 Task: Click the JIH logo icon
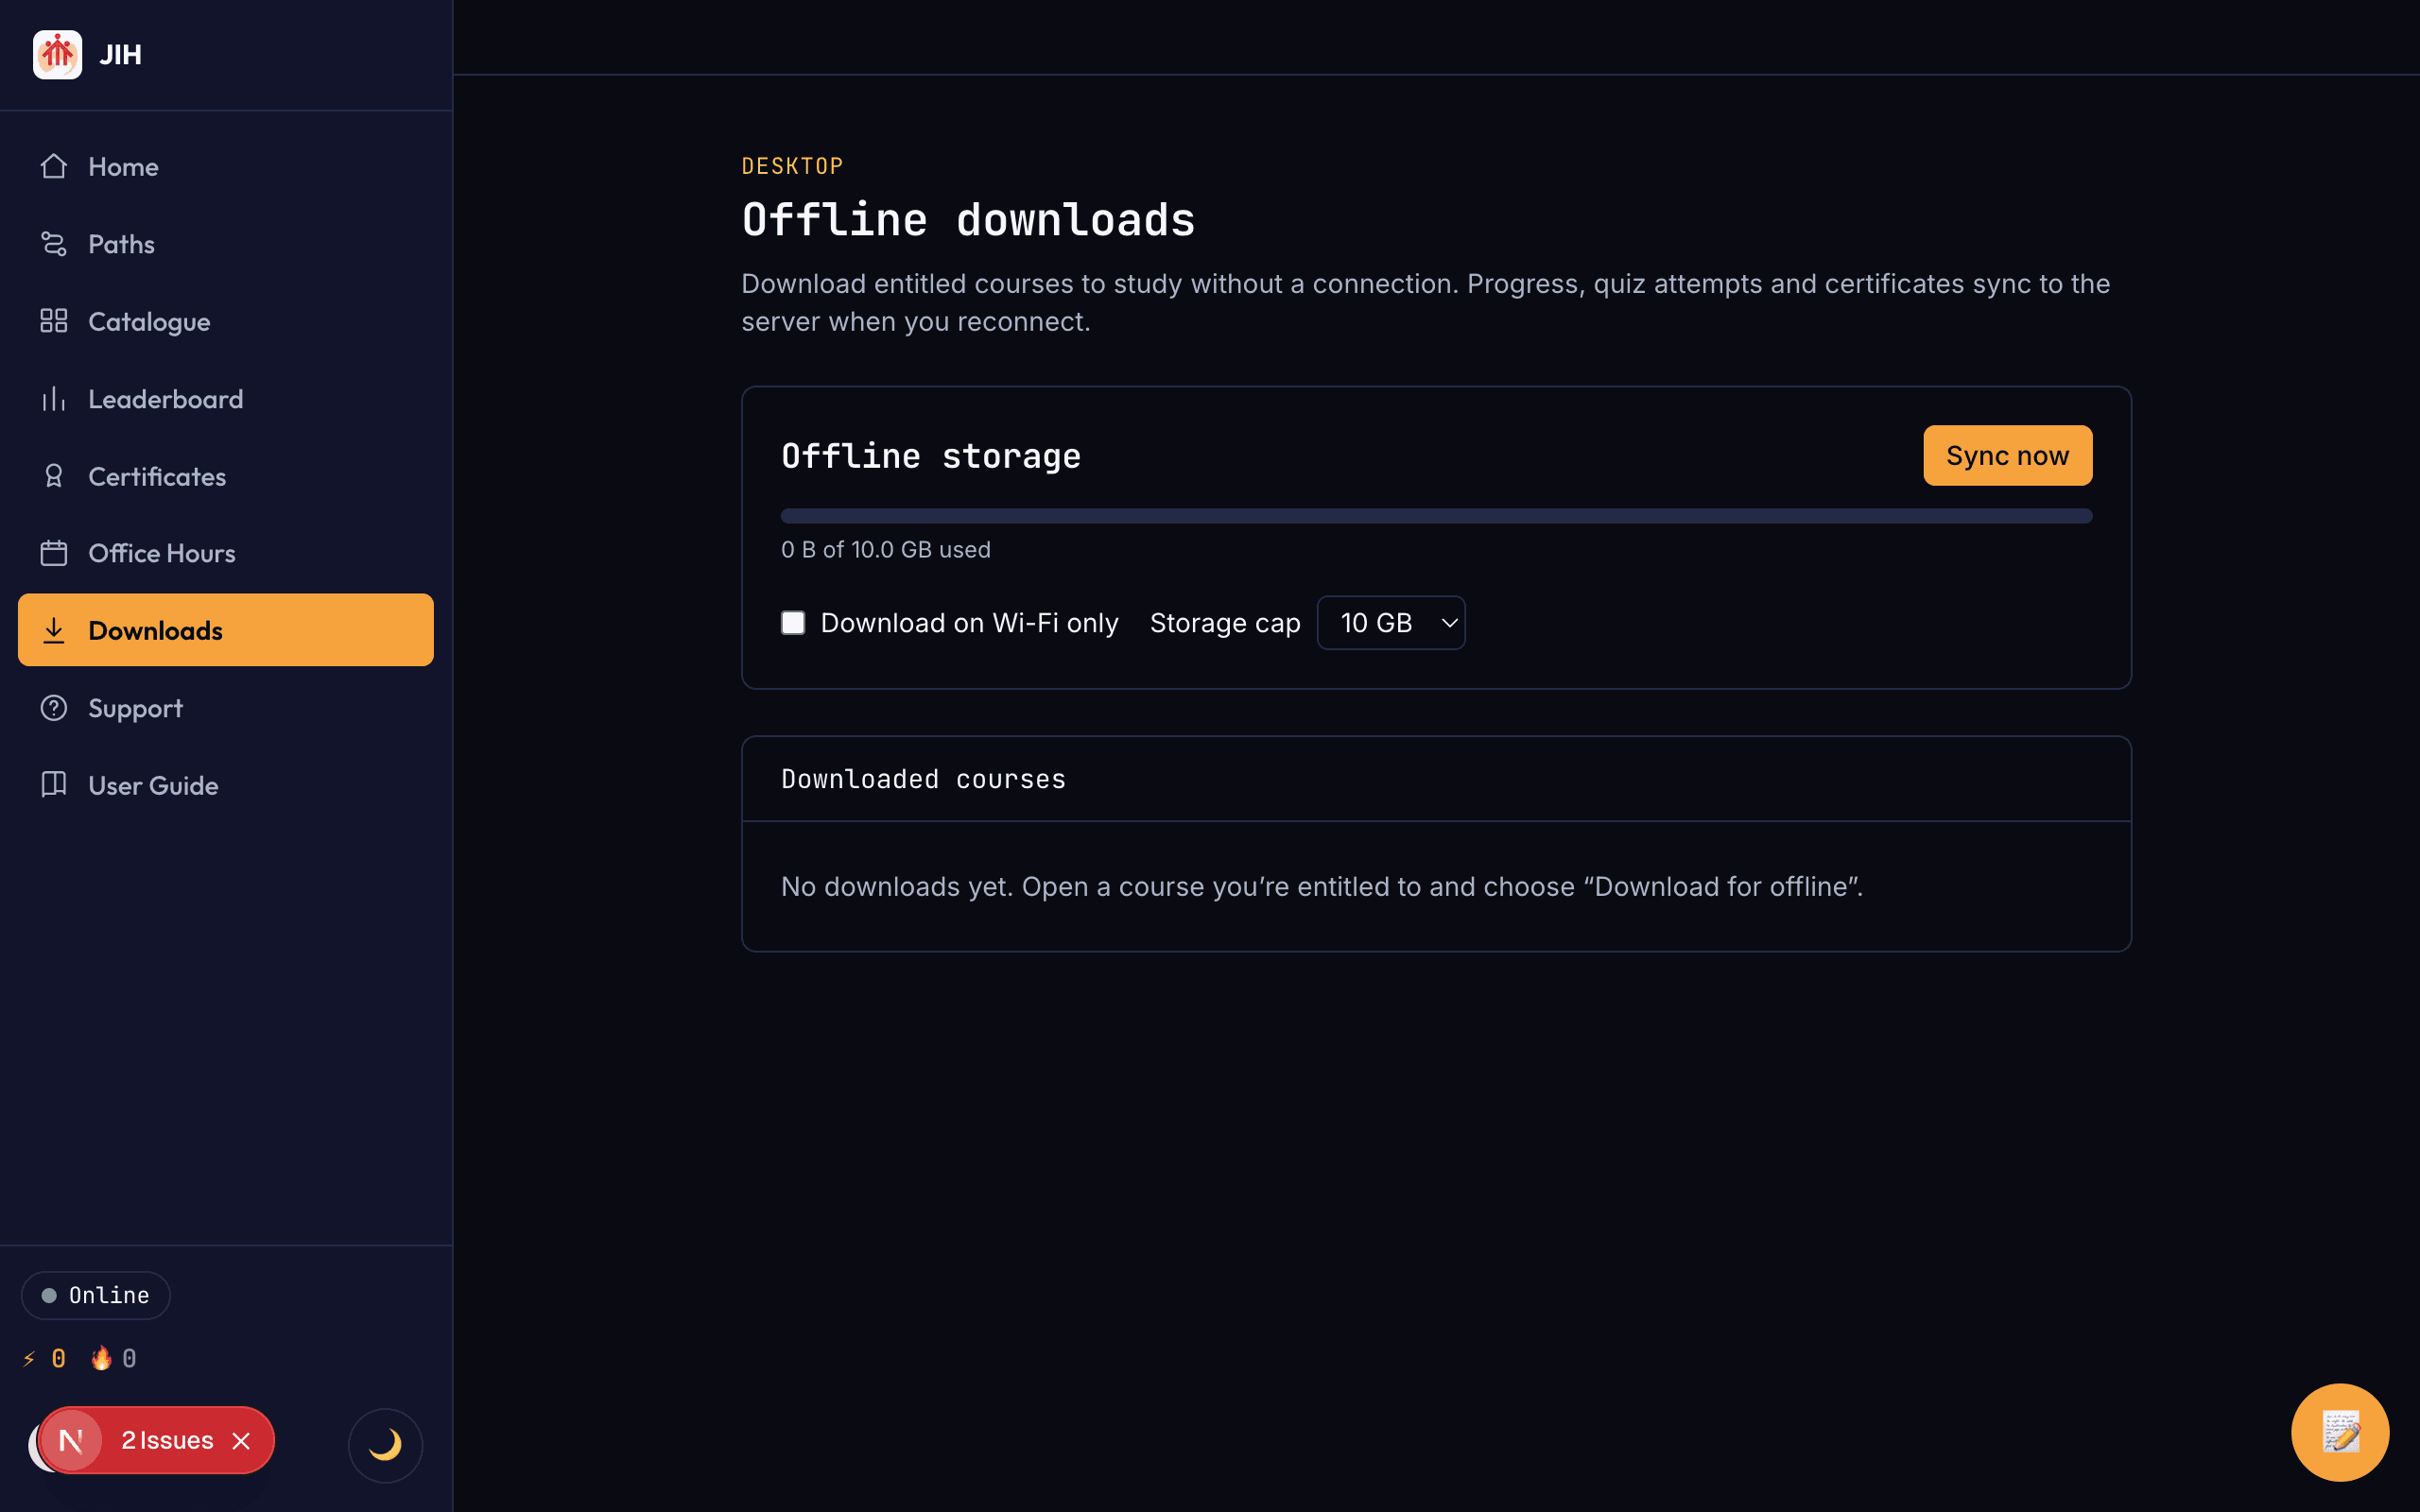point(57,54)
